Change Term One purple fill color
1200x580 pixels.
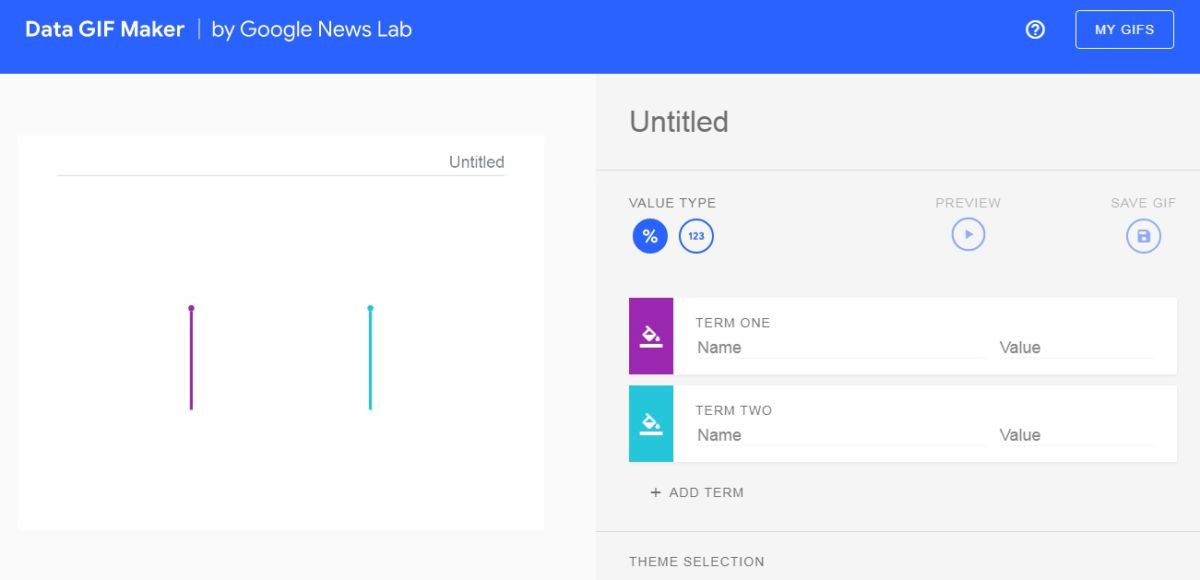[651, 336]
